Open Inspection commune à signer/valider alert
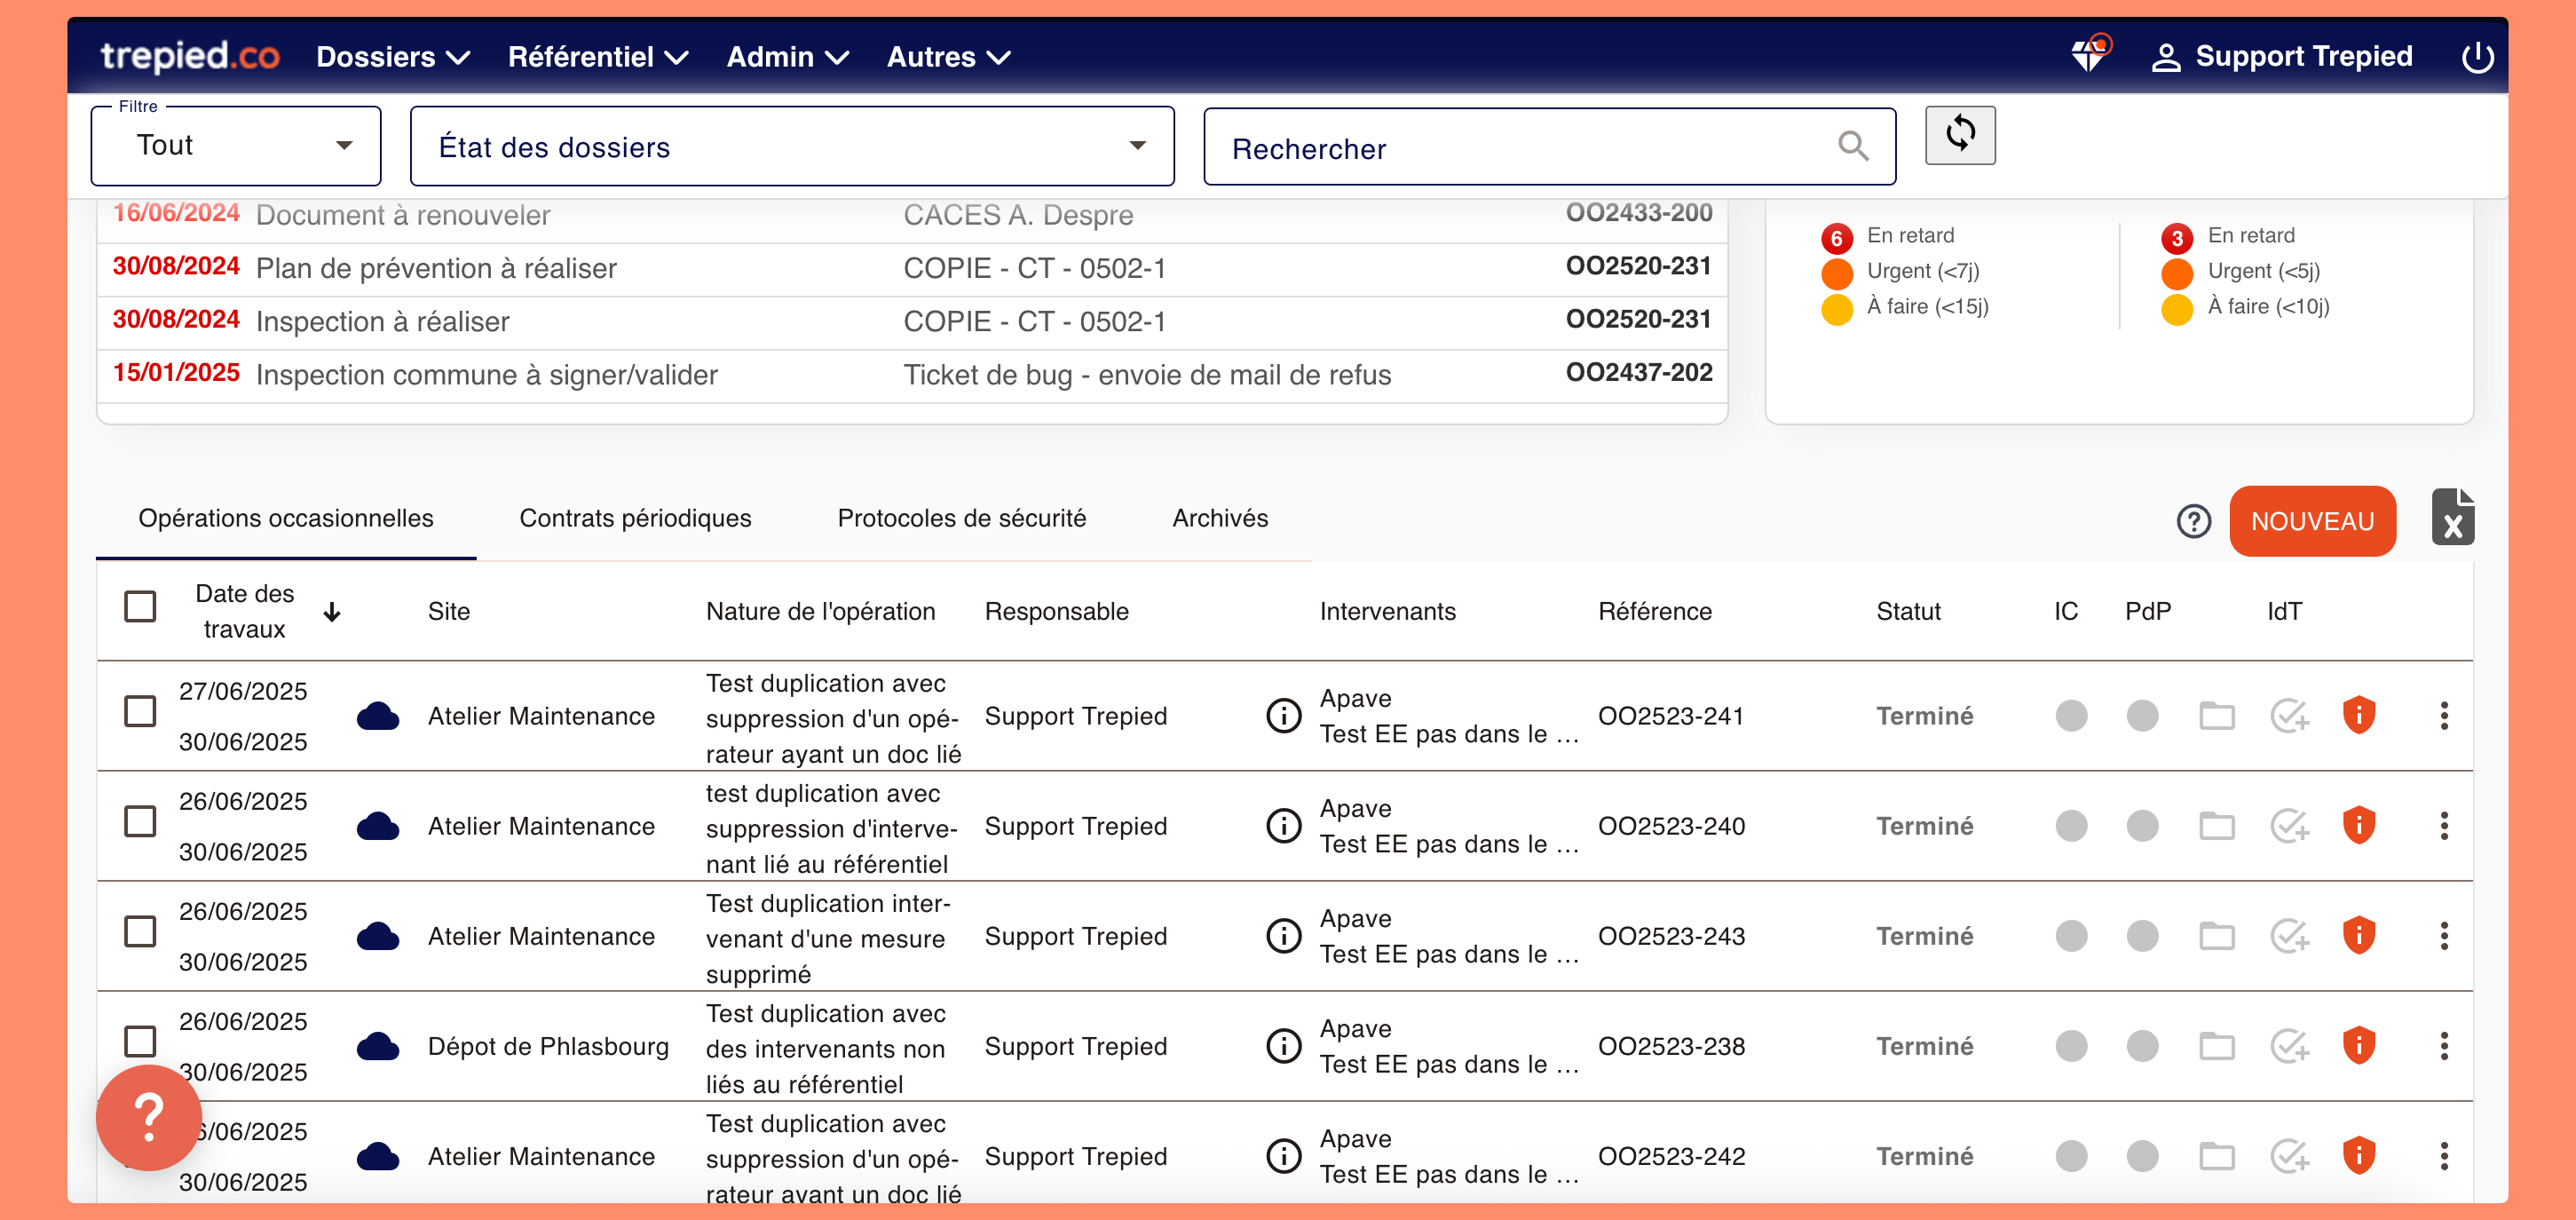 pyautogui.click(x=911, y=374)
